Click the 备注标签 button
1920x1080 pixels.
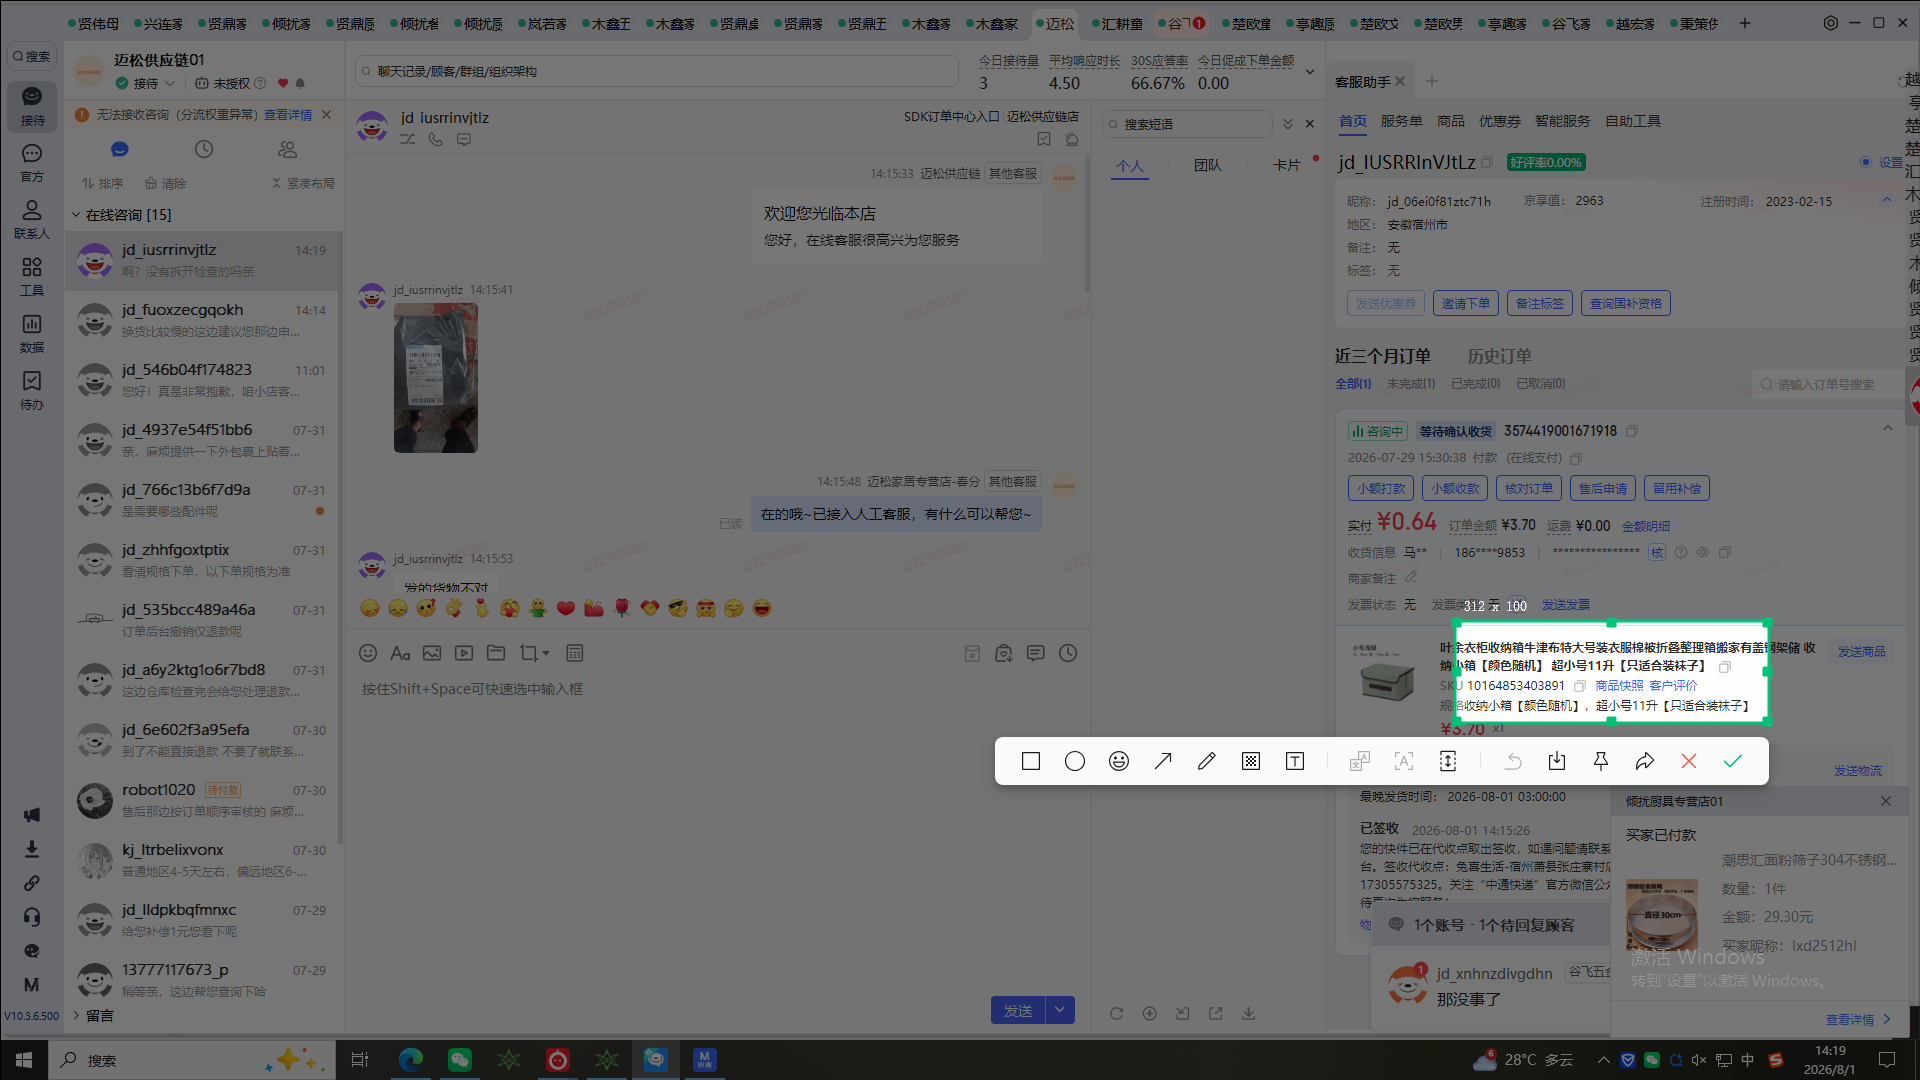(x=1540, y=303)
